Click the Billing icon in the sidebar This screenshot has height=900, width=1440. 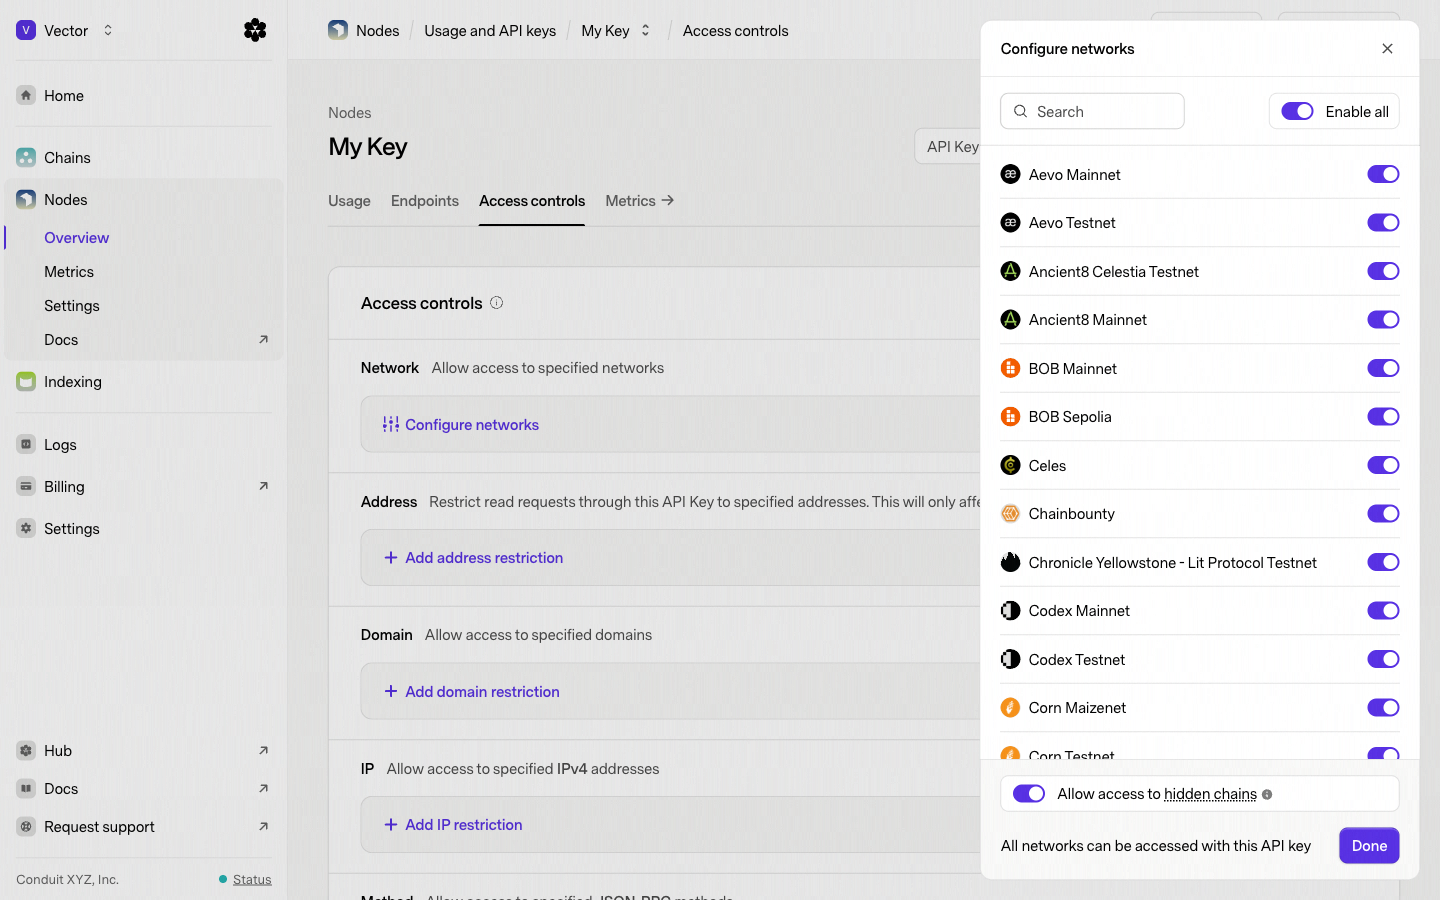pyautogui.click(x=26, y=486)
